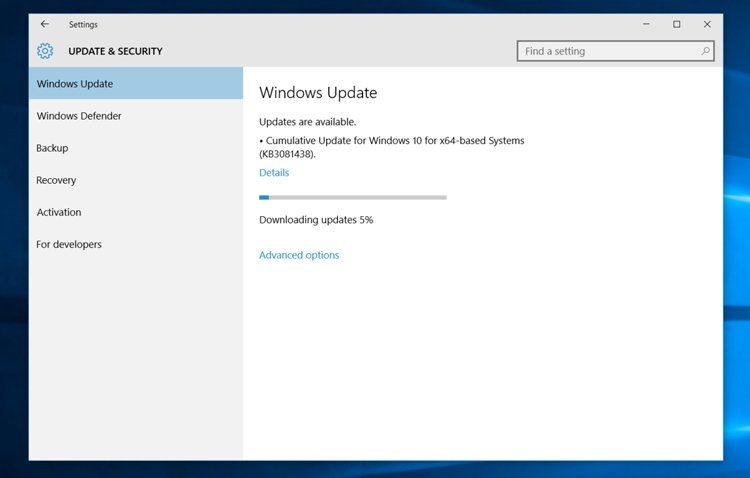Click the Update & Security gear icon
The width and height of the screenshot is (750, 478).
pyautogui.click(x=45, y=51)
